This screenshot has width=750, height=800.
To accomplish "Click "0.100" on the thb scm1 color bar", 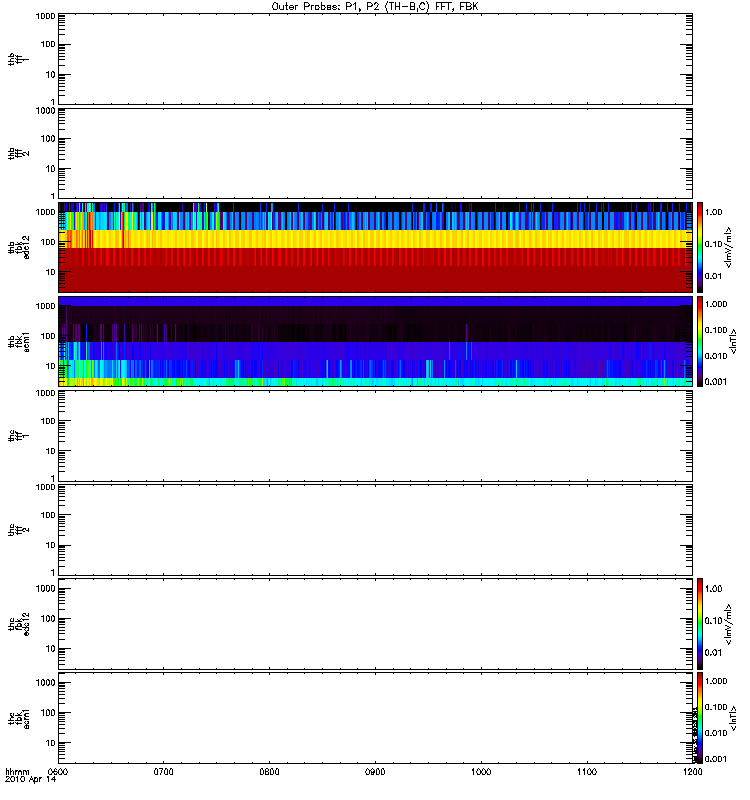I will coord(716,330).
